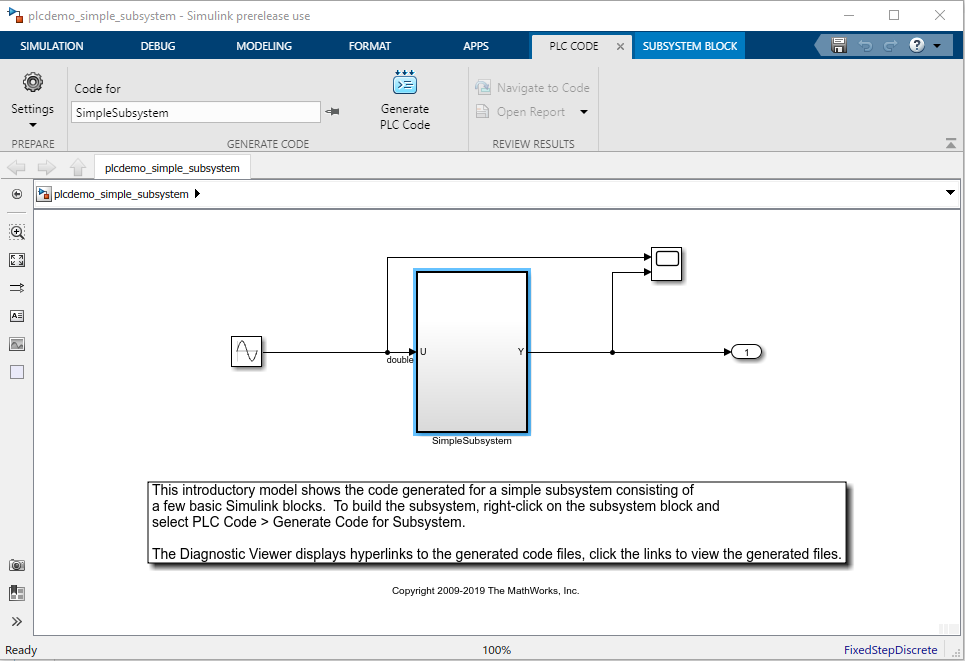Image resolution: width=965 pixels, height=661 pixels.
Task: Open the viewmarks icon in the palette
Action: [x=17, y=593]
